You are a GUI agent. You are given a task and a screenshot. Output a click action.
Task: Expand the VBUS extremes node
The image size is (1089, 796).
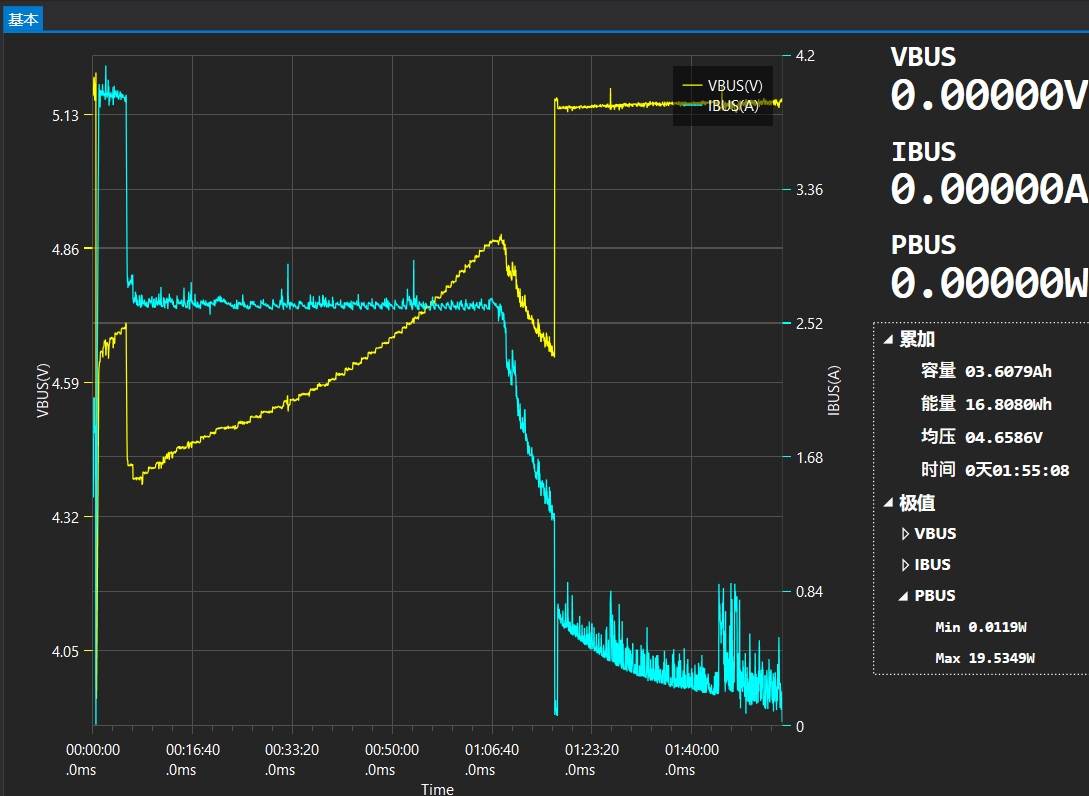pyautogui.click(x=905, y=533)
